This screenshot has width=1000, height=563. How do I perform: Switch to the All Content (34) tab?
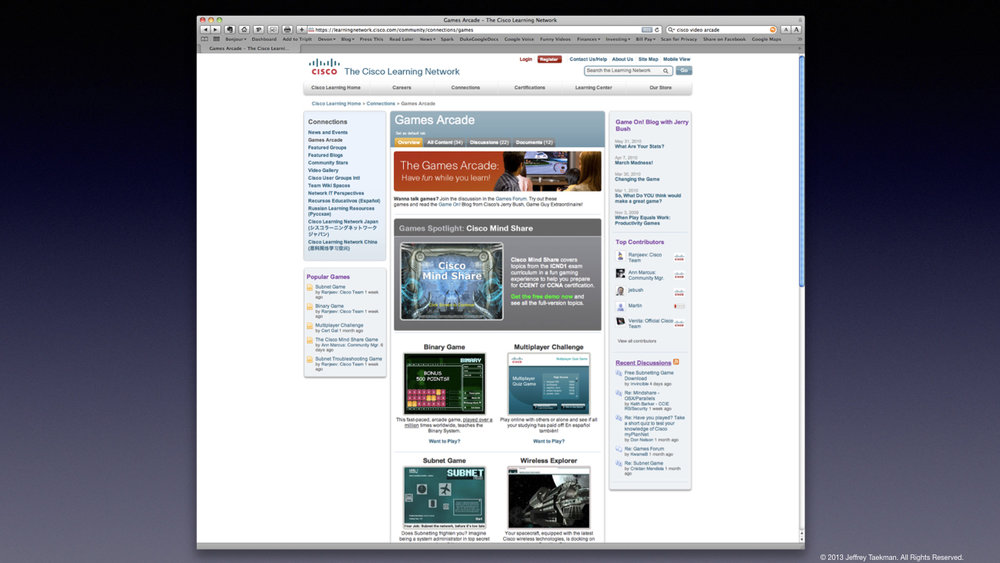[445, 143]
